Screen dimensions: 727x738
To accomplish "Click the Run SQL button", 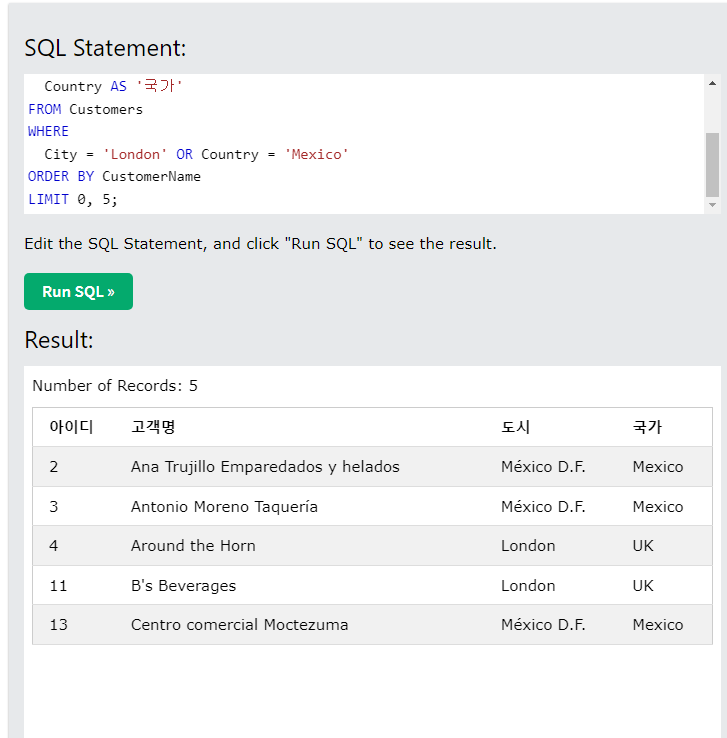I will click(x=79, y=291).
